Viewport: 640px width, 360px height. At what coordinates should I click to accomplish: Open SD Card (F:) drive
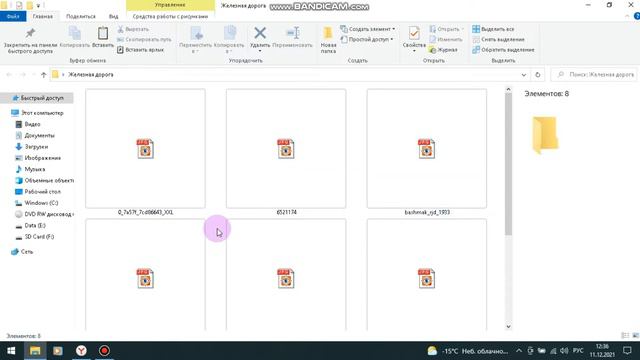coord(34,237)
